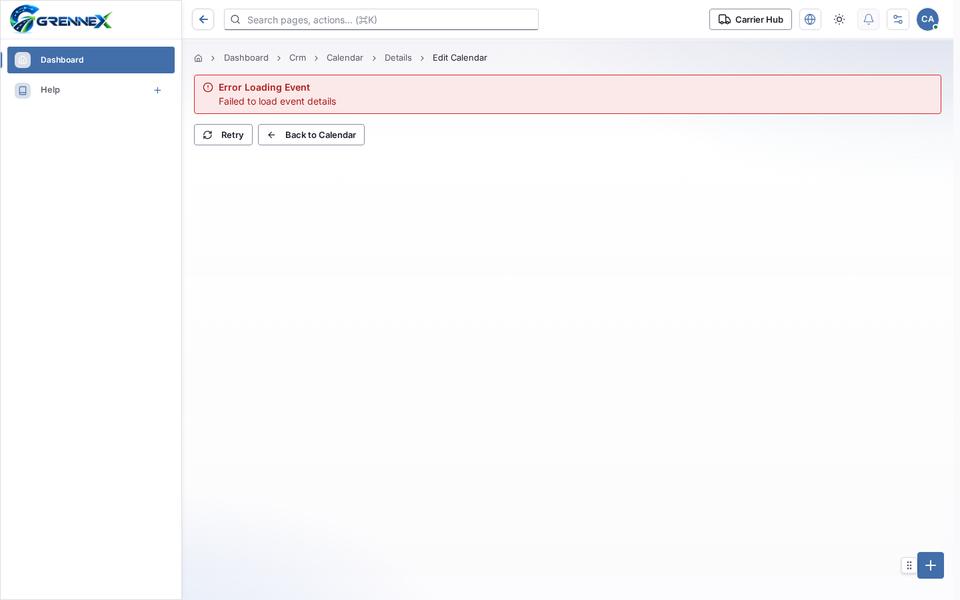
Task: Open the CA user avatar menu
Action: (928, 20)
